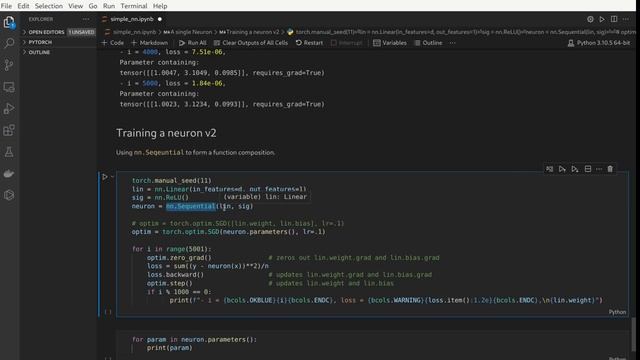Open the Selection menu
Viewport: 640px width, 360px height.
[x=49, y=6]
